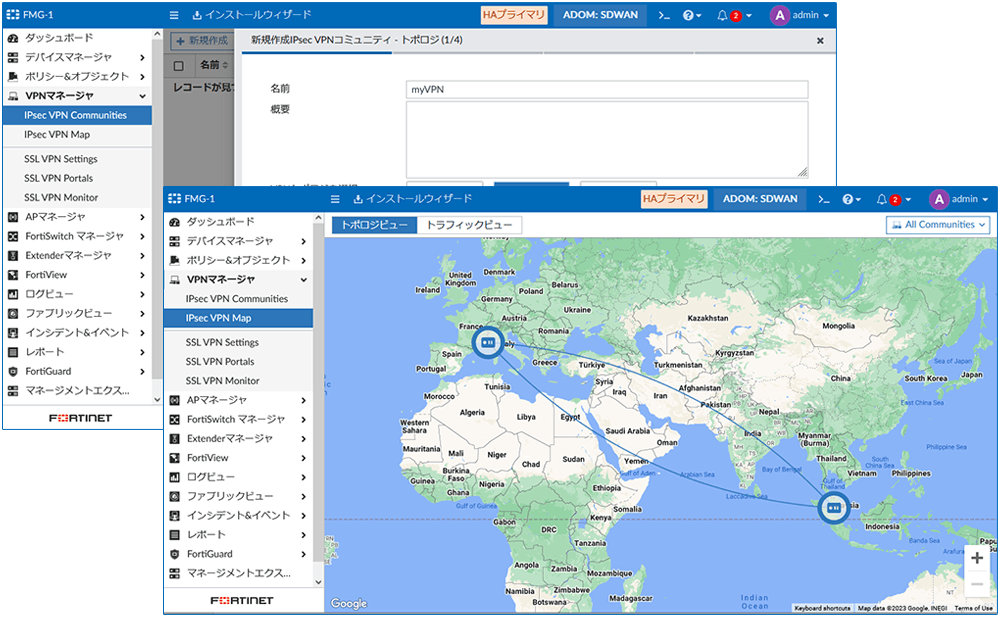
Task: Open hamburger menu in front FMG-1 window
Action: pyautogui.click(x=335, y=199)
